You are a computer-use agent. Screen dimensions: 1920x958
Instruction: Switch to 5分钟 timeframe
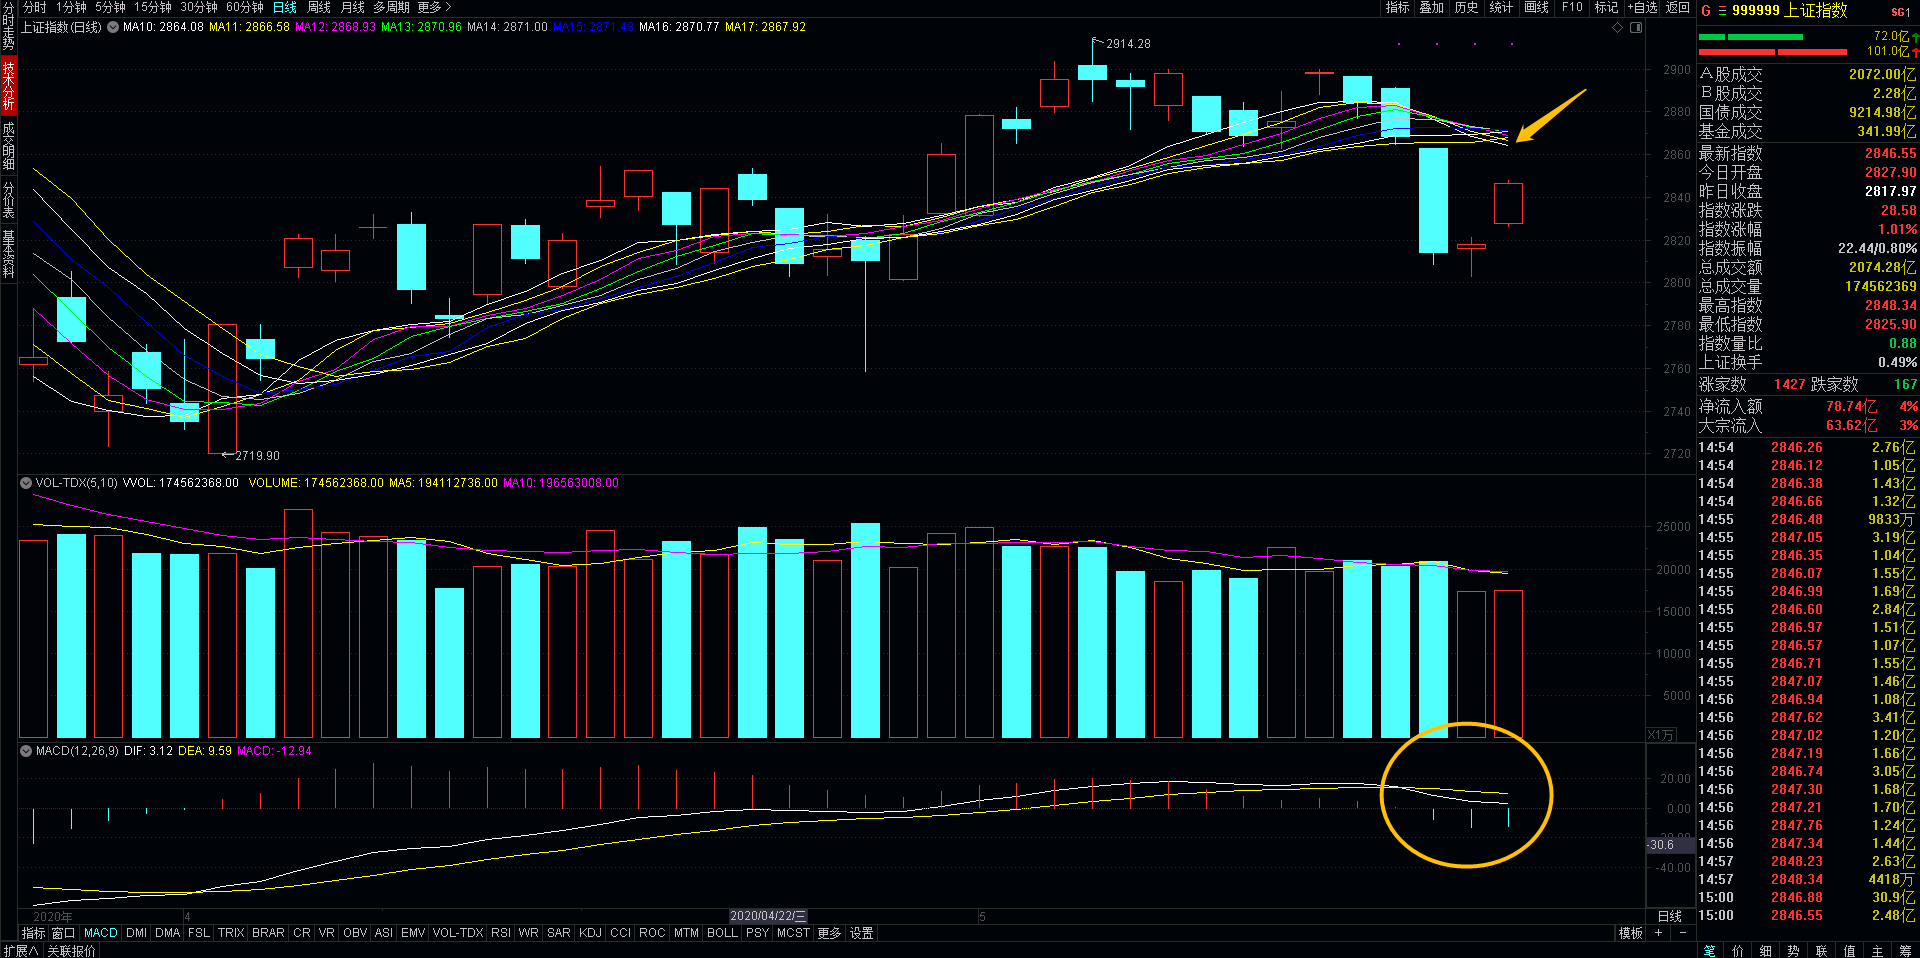[110, 7]
